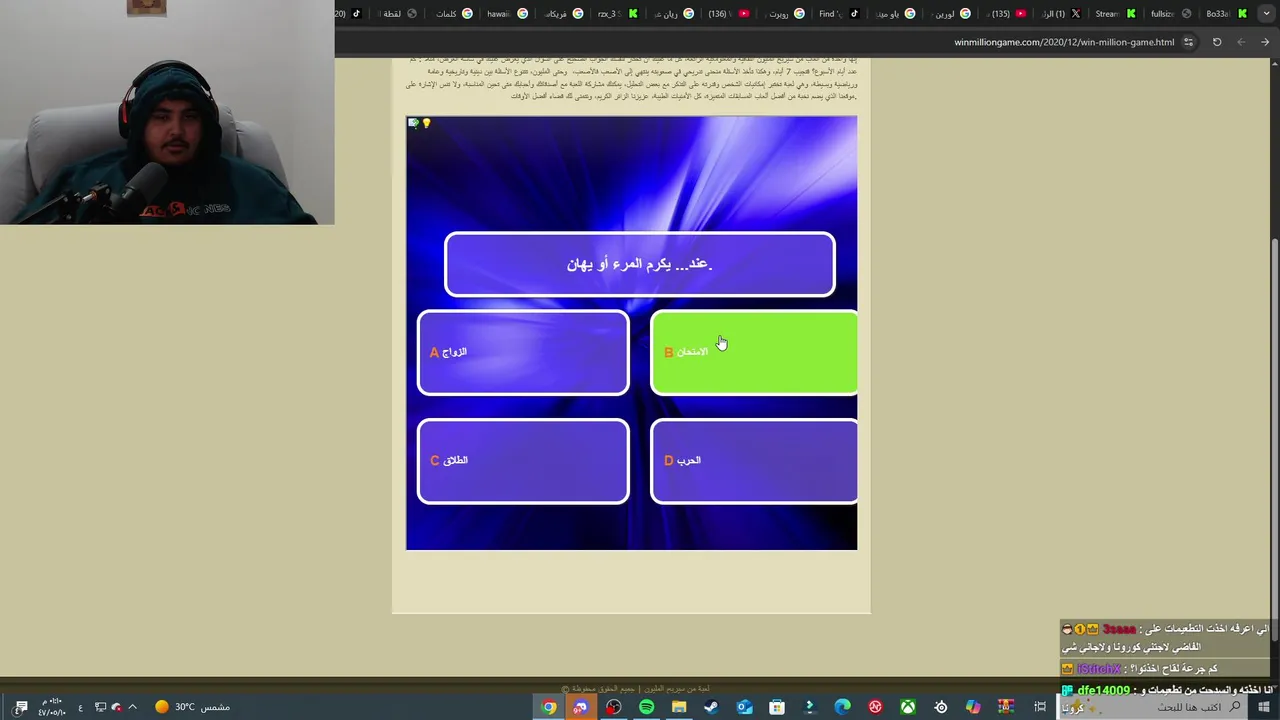
Task: Switch to the لورين Google tab
Action: click(950, 14)
